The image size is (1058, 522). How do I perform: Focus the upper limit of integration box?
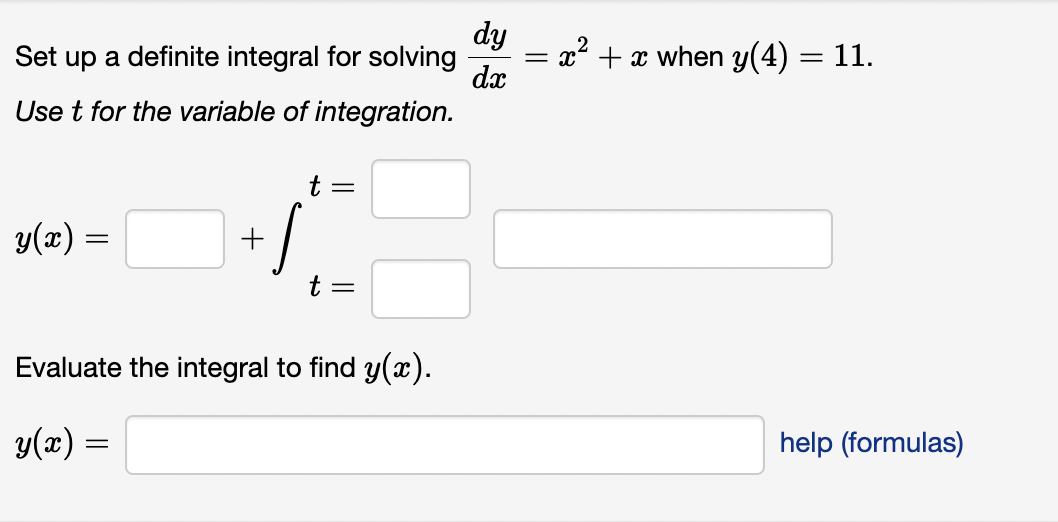click(x=420, y=189)
